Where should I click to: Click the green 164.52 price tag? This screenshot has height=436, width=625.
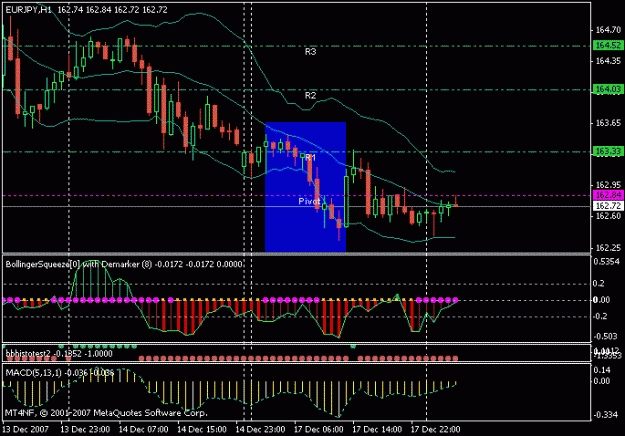608,45
